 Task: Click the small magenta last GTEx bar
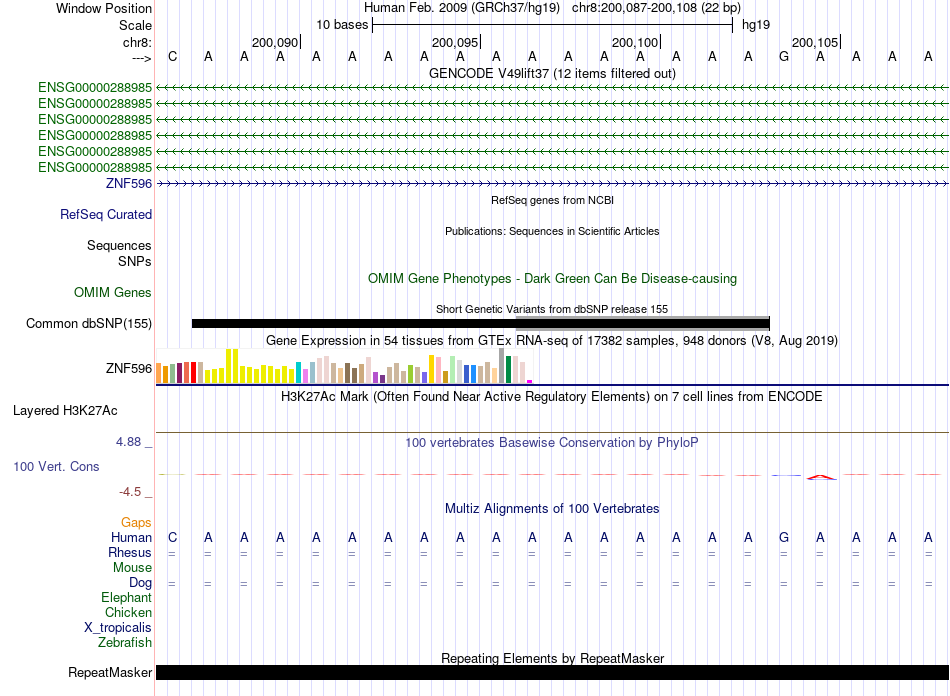coord(530,381)
